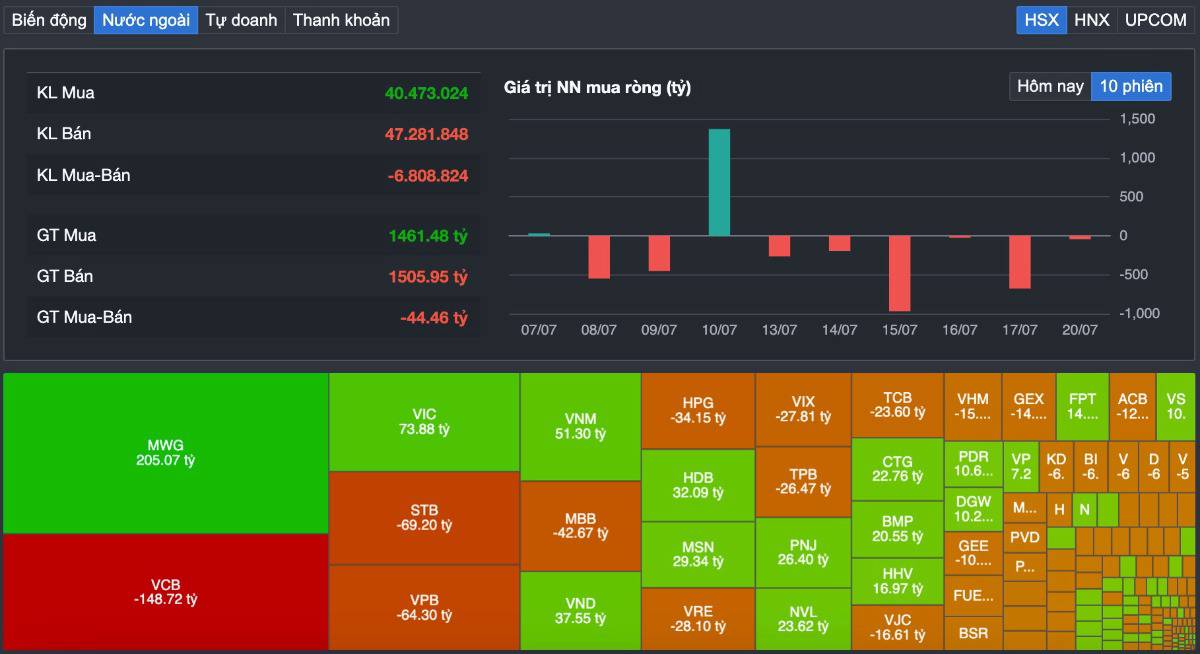Click the BMP 20.55 tỷ tile
The height and width of the screenshot is (654, 1200).
point(897,529)
